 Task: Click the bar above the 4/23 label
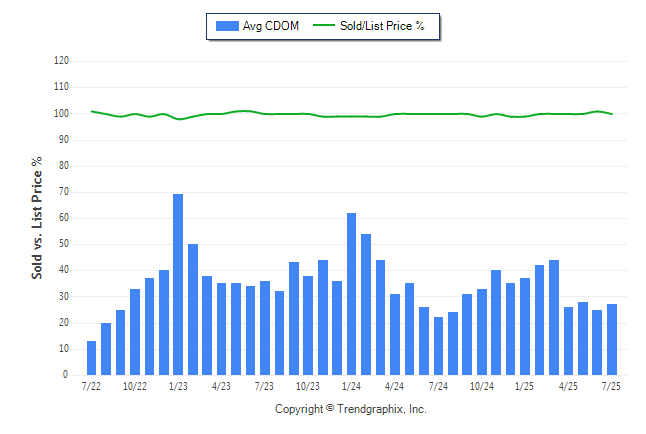(x=221, y=329)
